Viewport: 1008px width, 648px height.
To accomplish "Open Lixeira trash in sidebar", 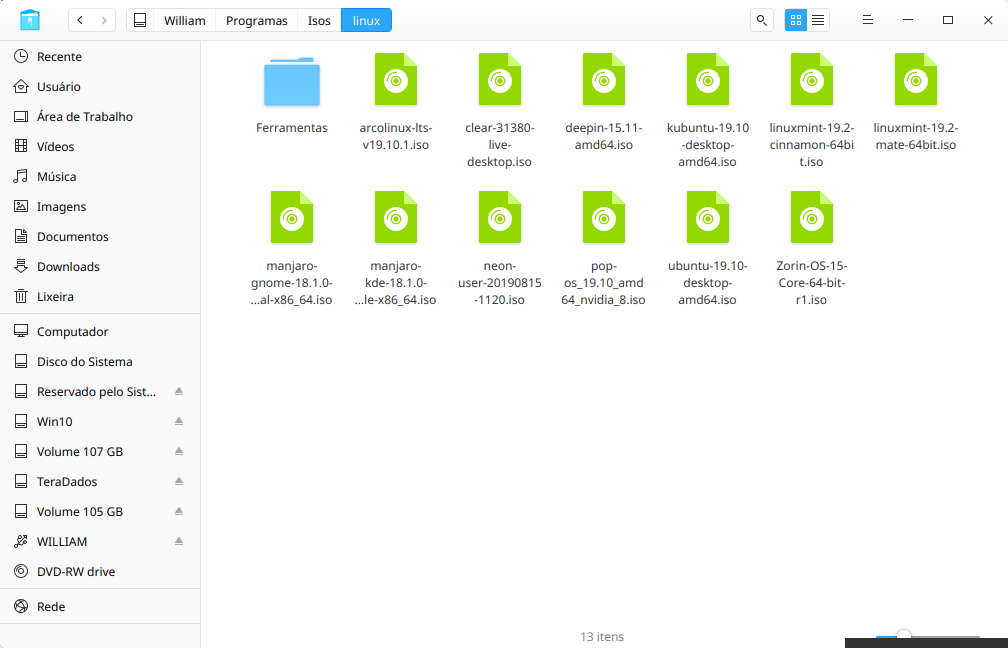I will (100, 296).
